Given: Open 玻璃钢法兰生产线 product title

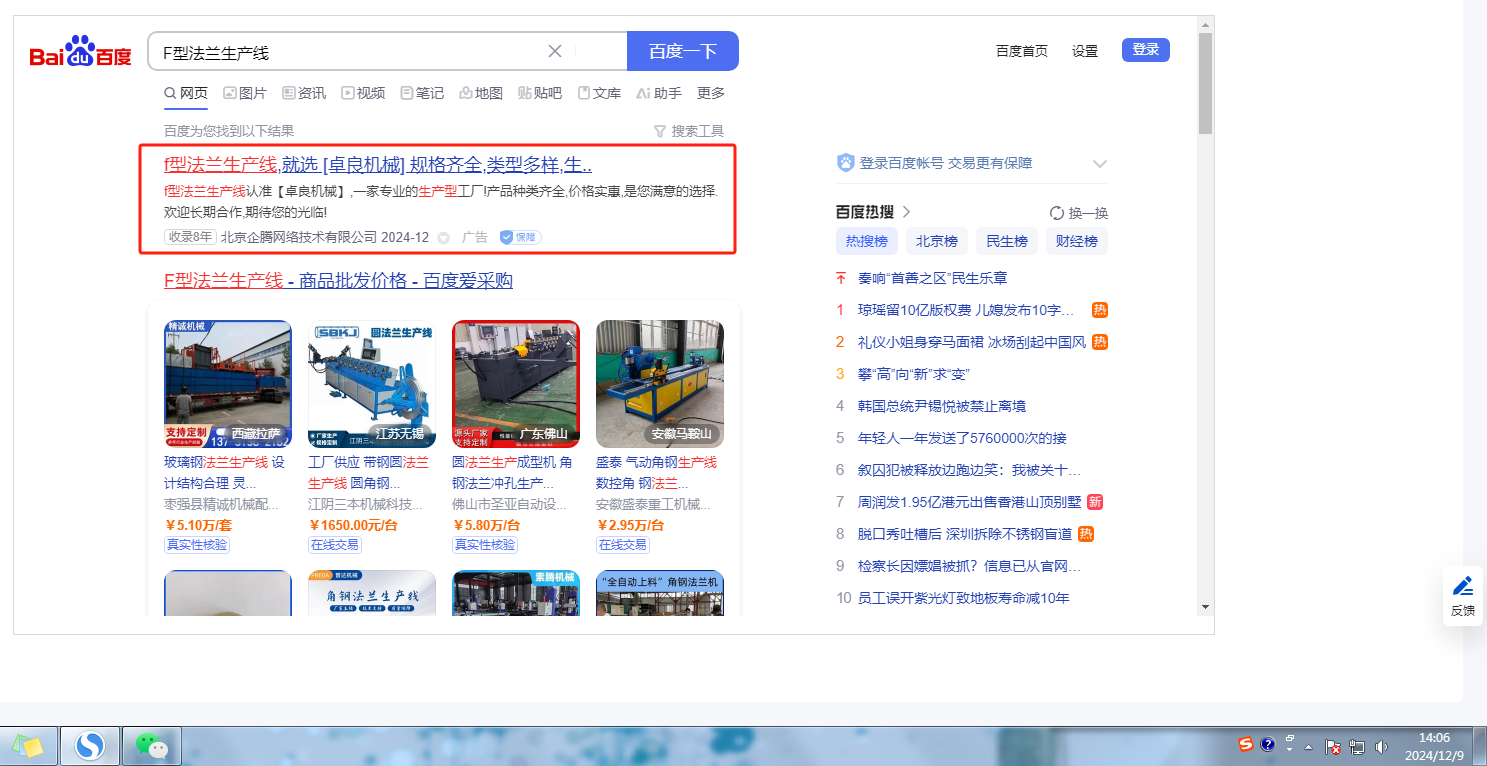Looking at the screenshot, I should [225, 472].
